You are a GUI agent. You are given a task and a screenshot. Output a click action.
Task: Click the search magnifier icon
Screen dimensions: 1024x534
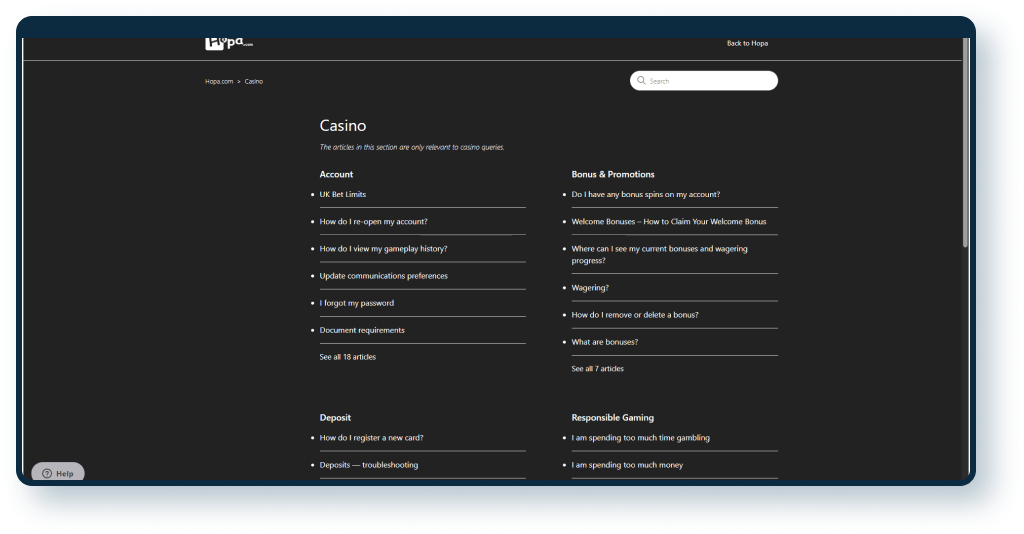click(641, 81)
